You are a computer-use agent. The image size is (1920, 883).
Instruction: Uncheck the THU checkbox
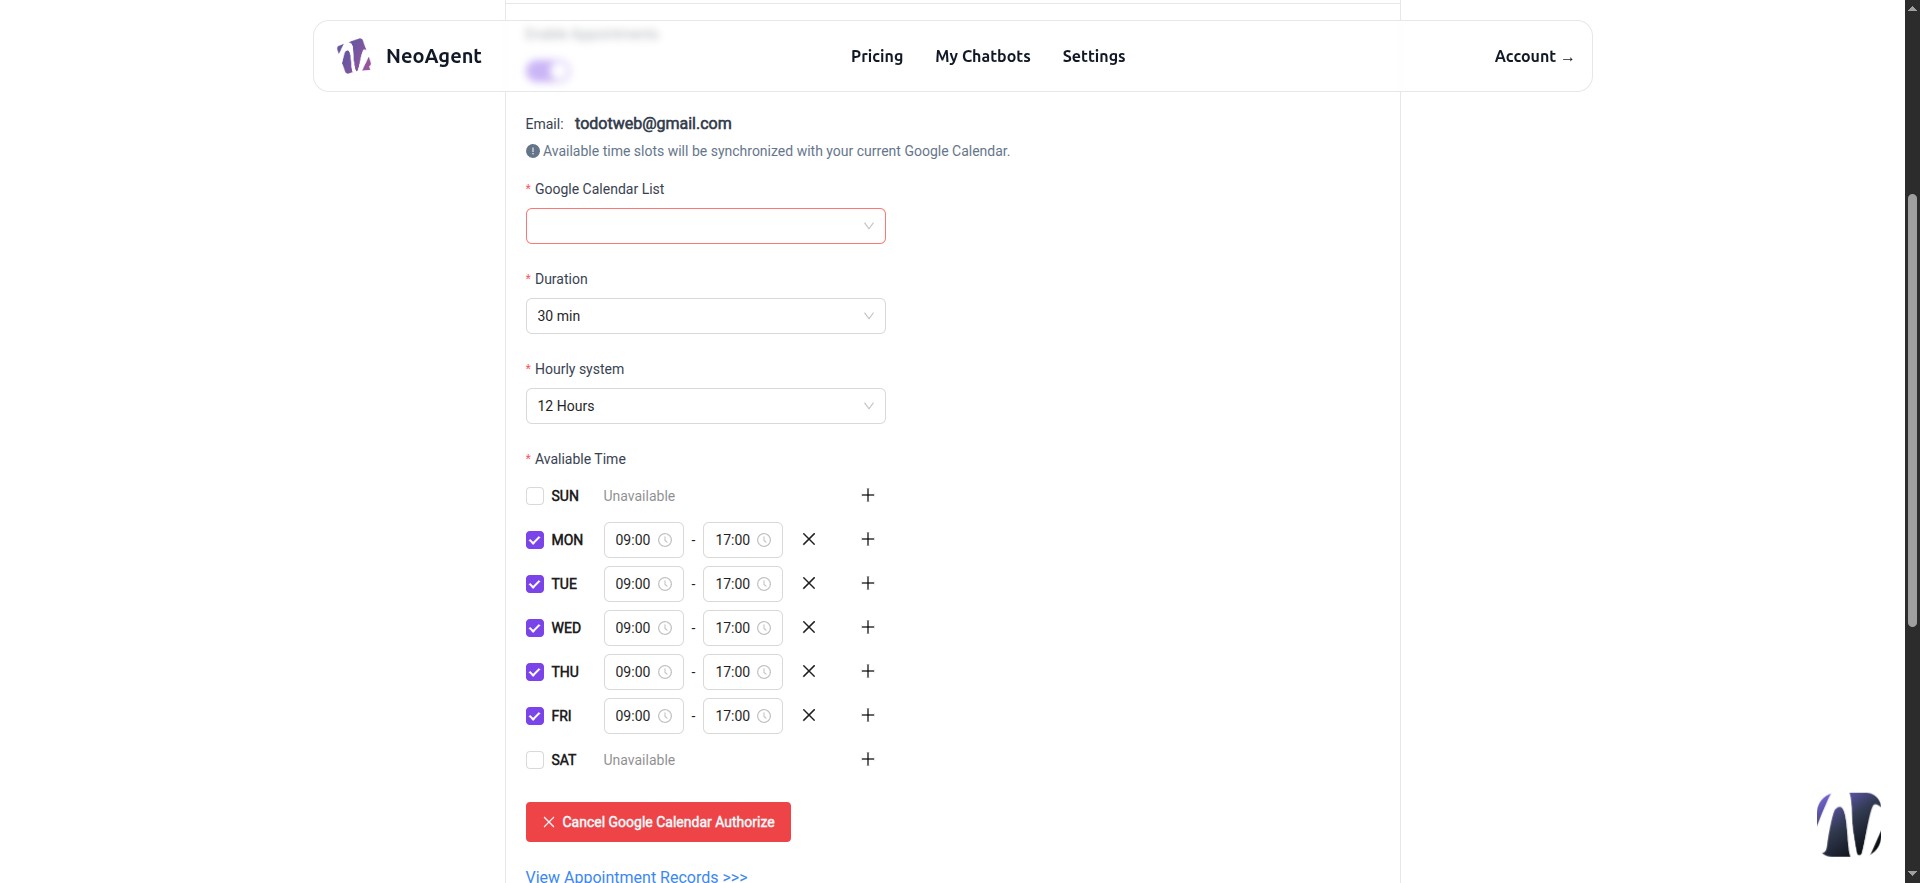point(535,672)
